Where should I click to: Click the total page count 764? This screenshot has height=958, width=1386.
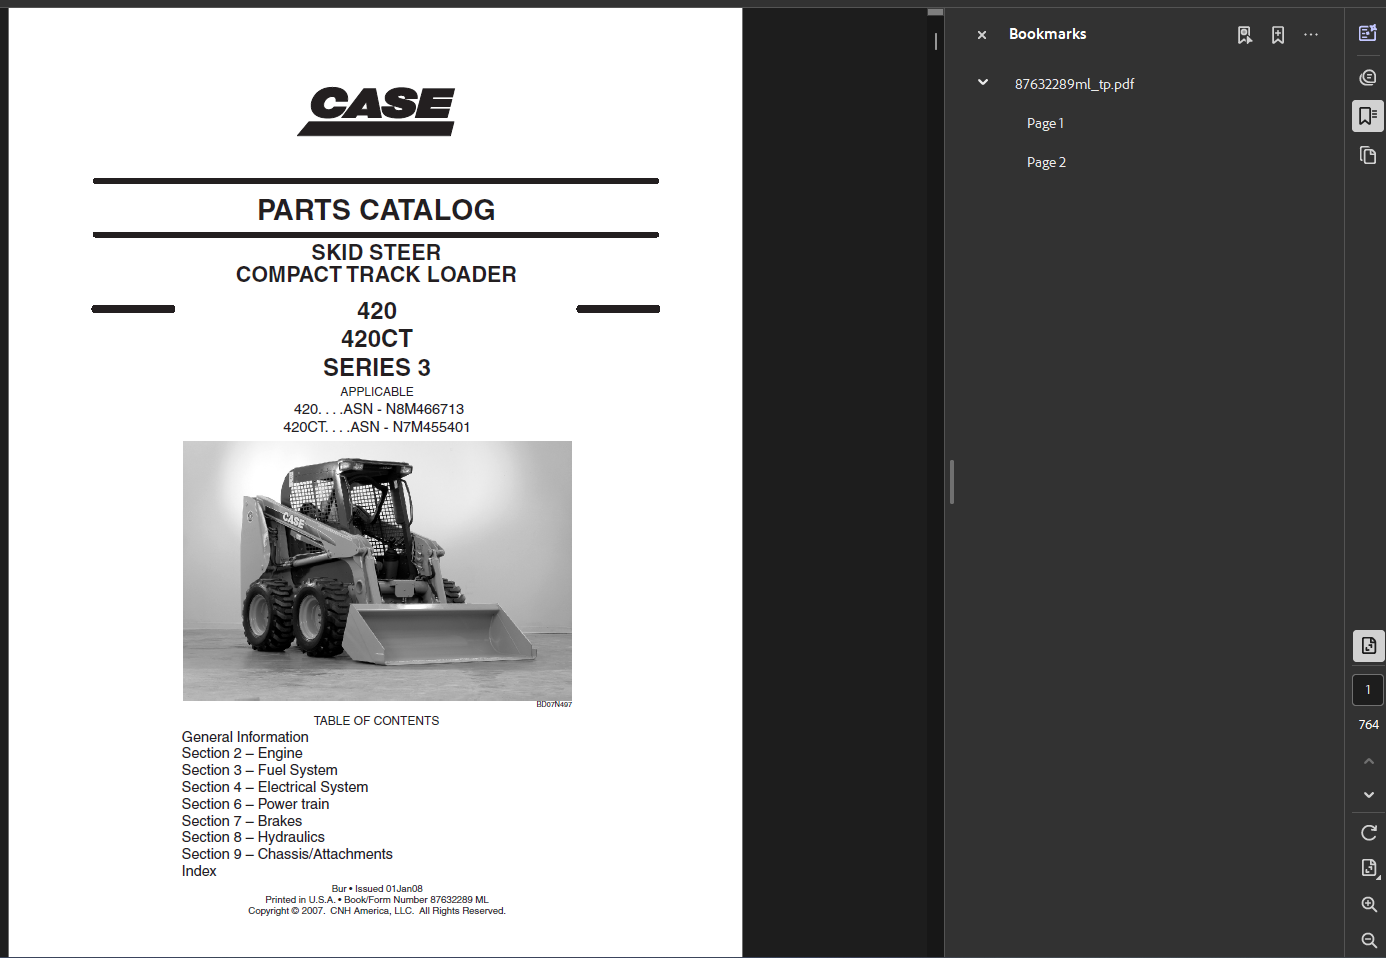(x=1368, y=725)
